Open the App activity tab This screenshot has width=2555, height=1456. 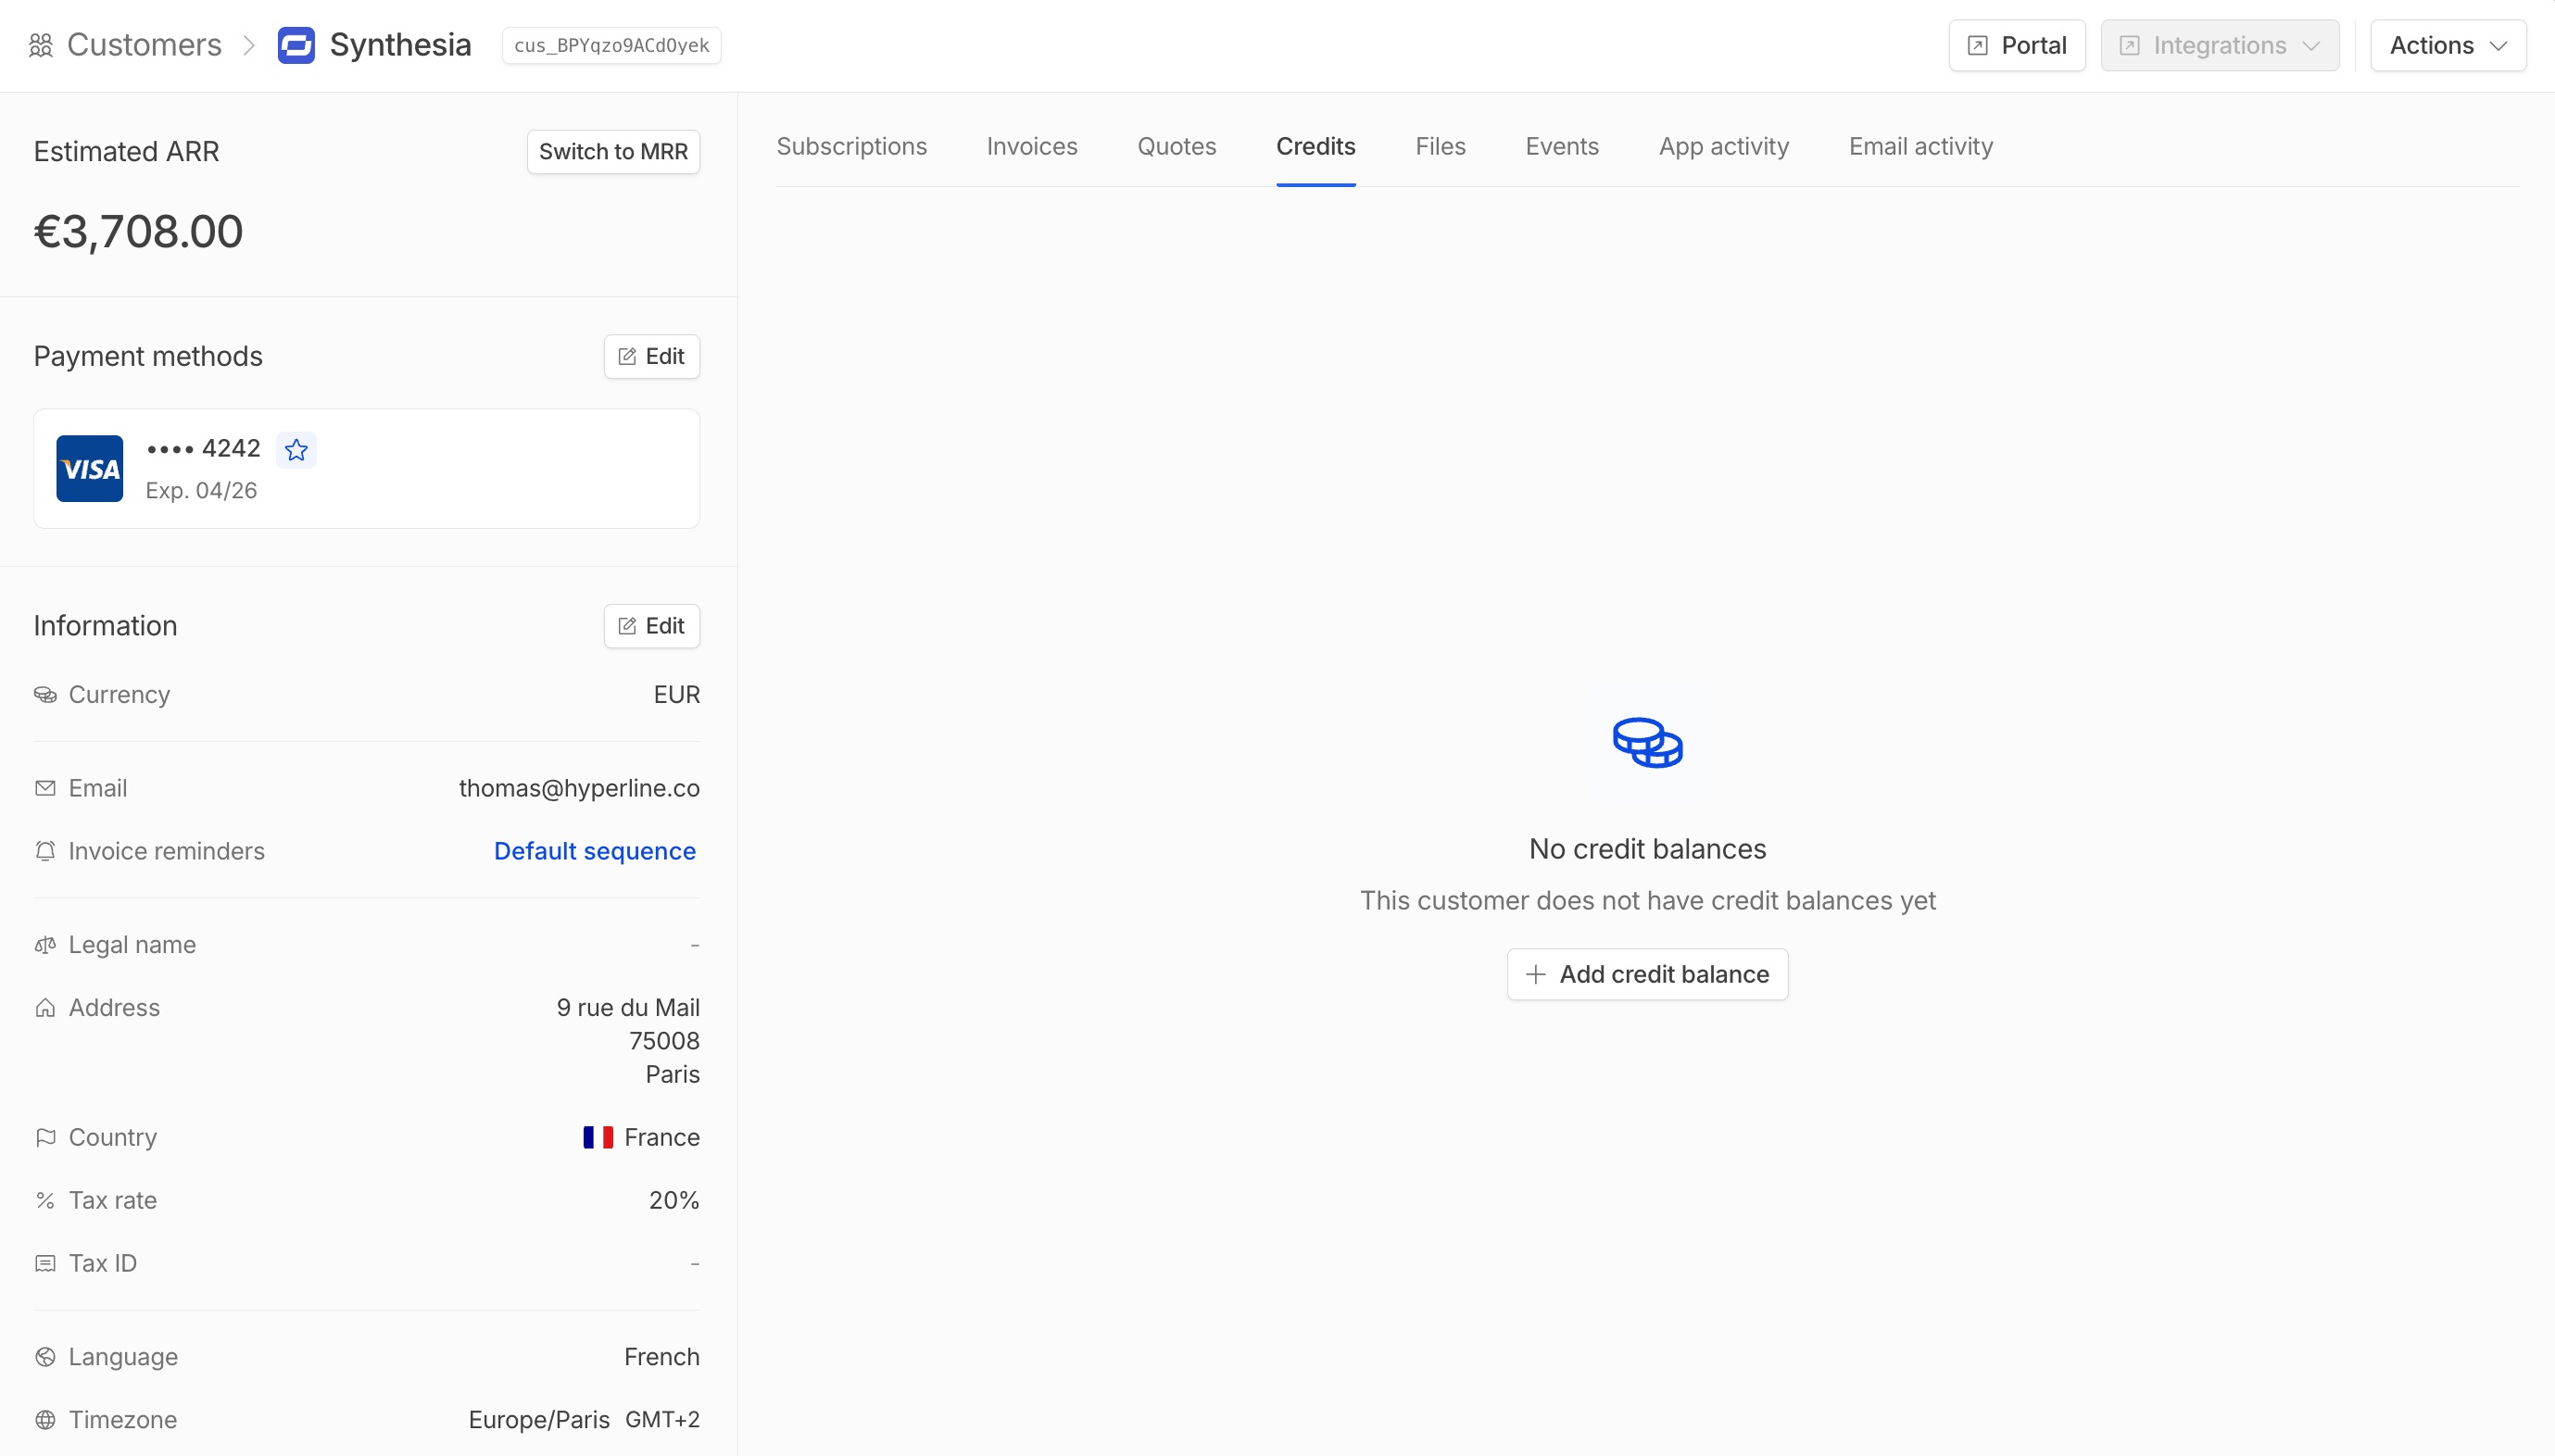pos(1723,146)
